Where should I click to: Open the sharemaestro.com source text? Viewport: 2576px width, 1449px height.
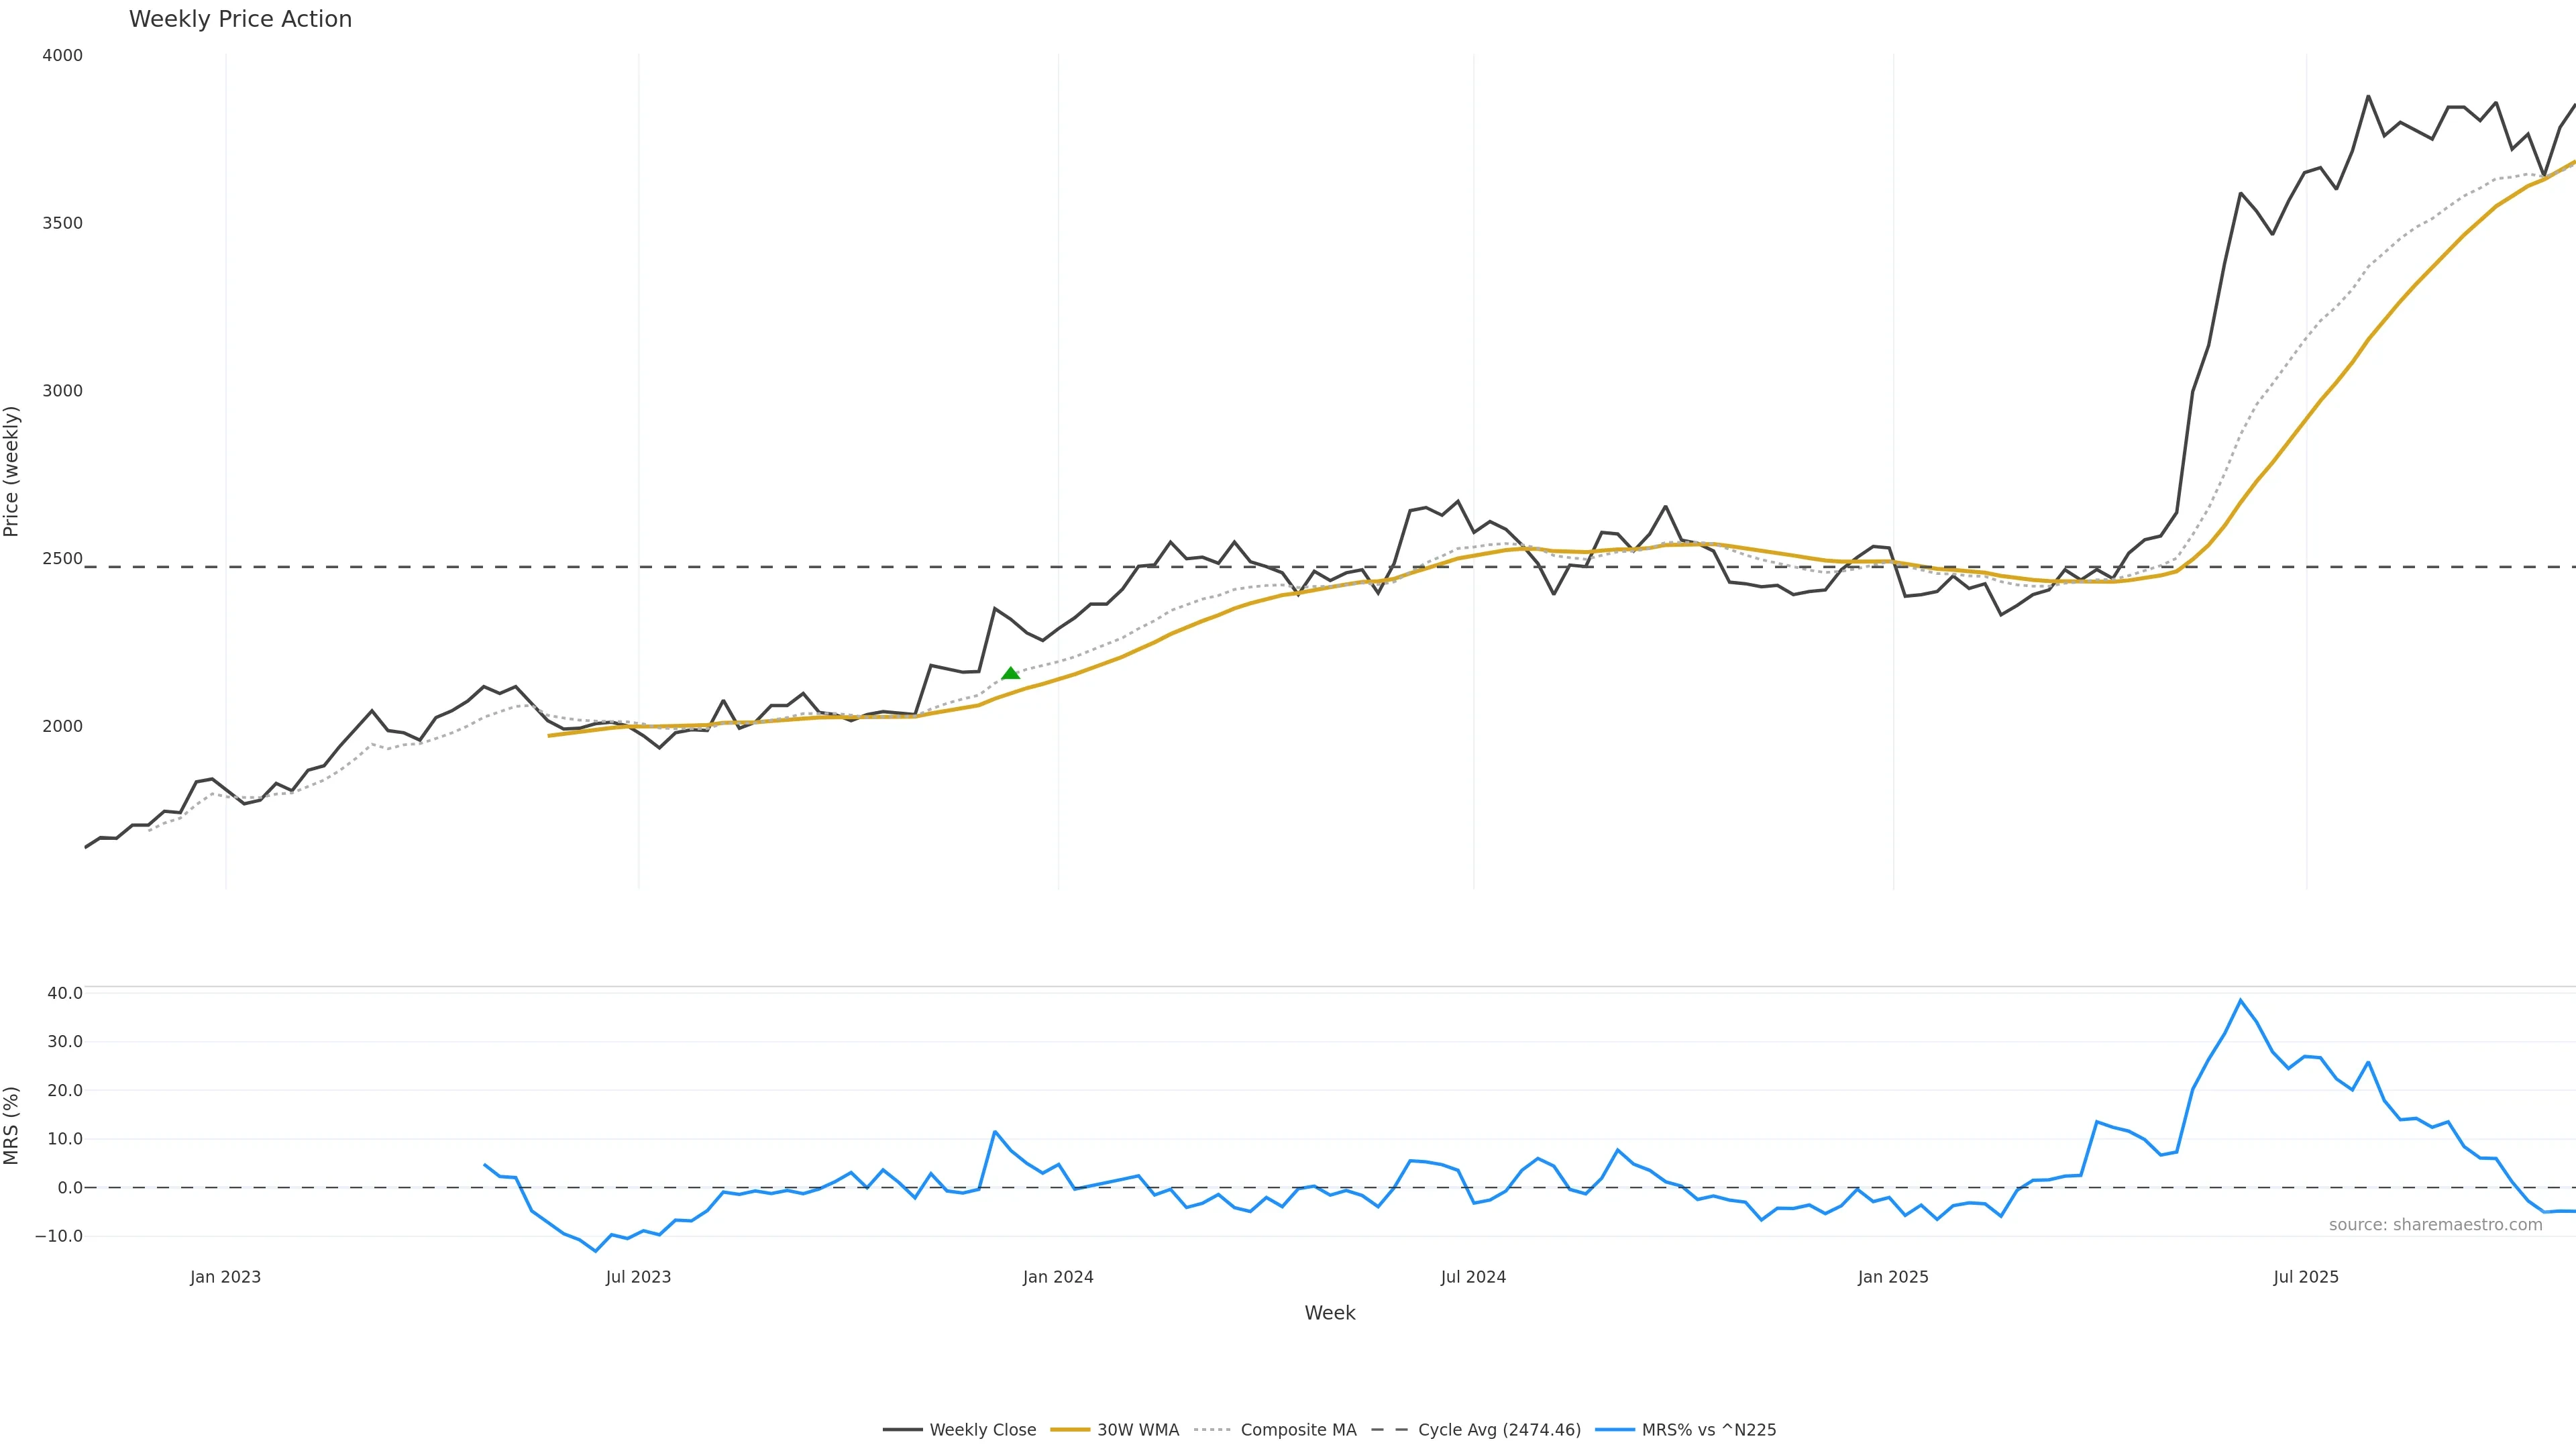[x=2435, y=1225]
